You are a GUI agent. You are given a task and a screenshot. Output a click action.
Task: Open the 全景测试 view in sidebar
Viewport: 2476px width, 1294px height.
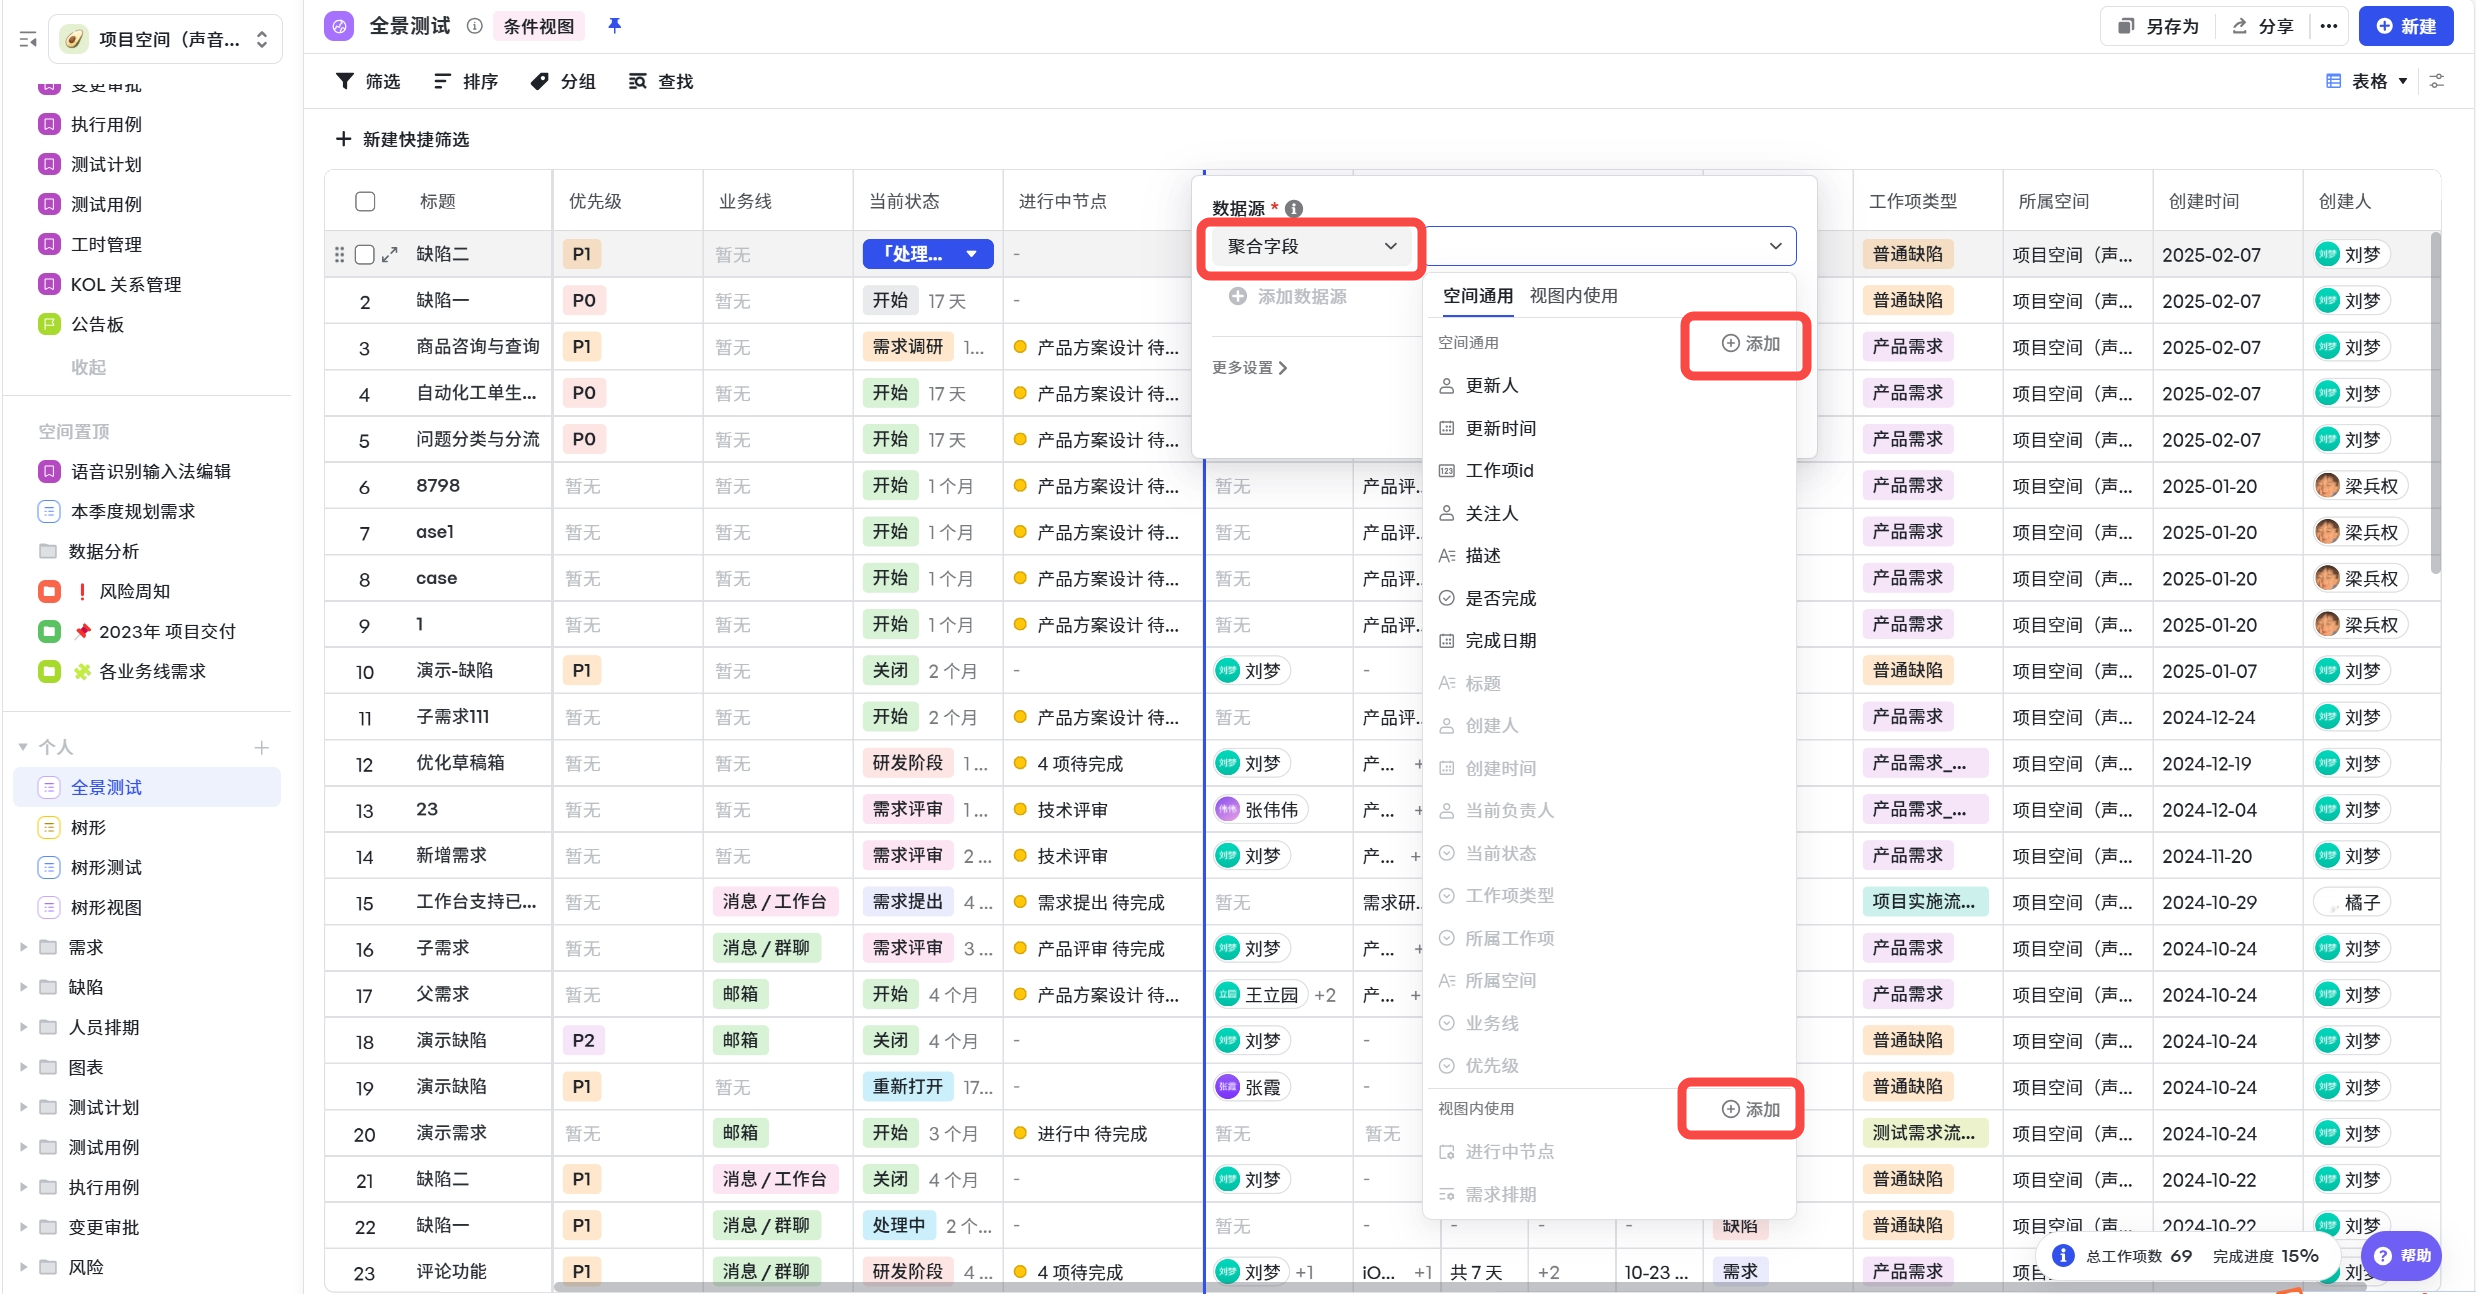coord(147,788)
